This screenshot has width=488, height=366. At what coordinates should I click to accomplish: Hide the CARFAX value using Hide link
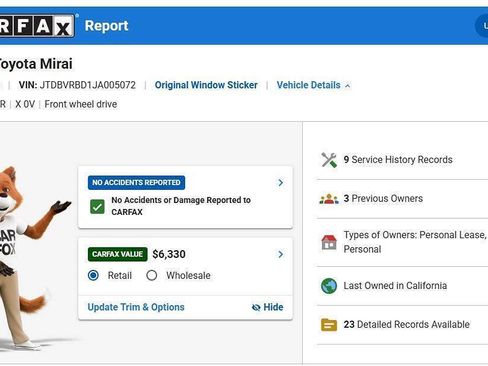tap(268, 307)
